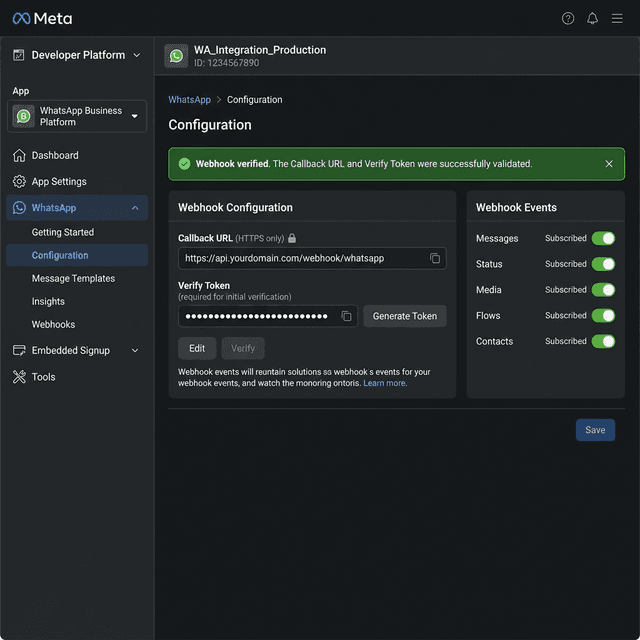Toggle the Media subscription switch
This screenshot has width=640, height=640.
(x=603, y=290)
